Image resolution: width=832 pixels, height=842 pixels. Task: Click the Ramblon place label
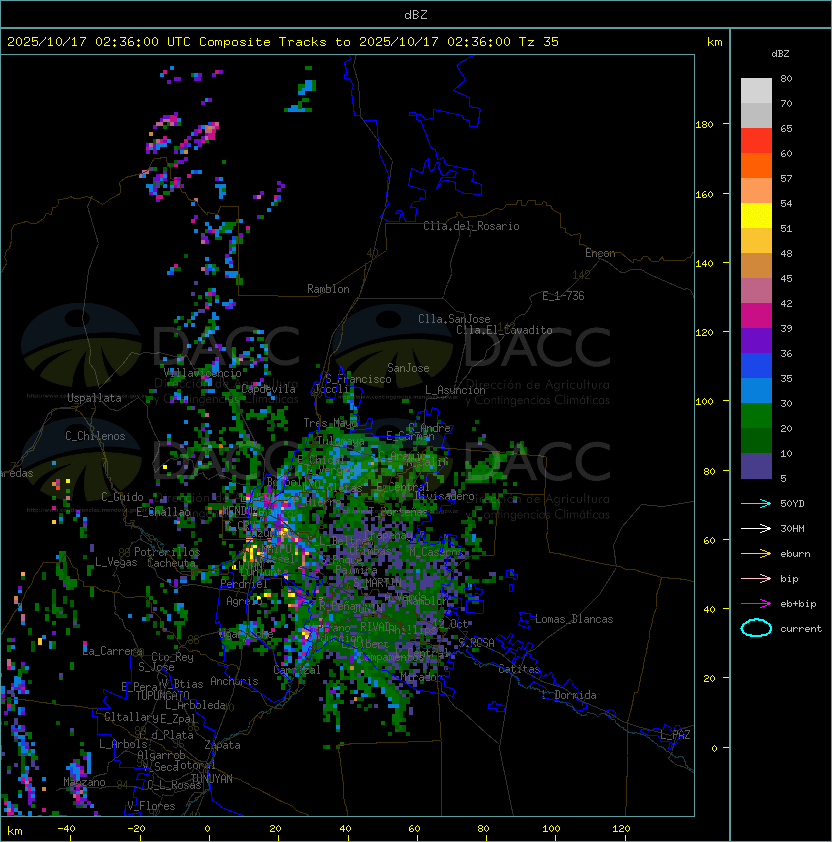[328, 289]
